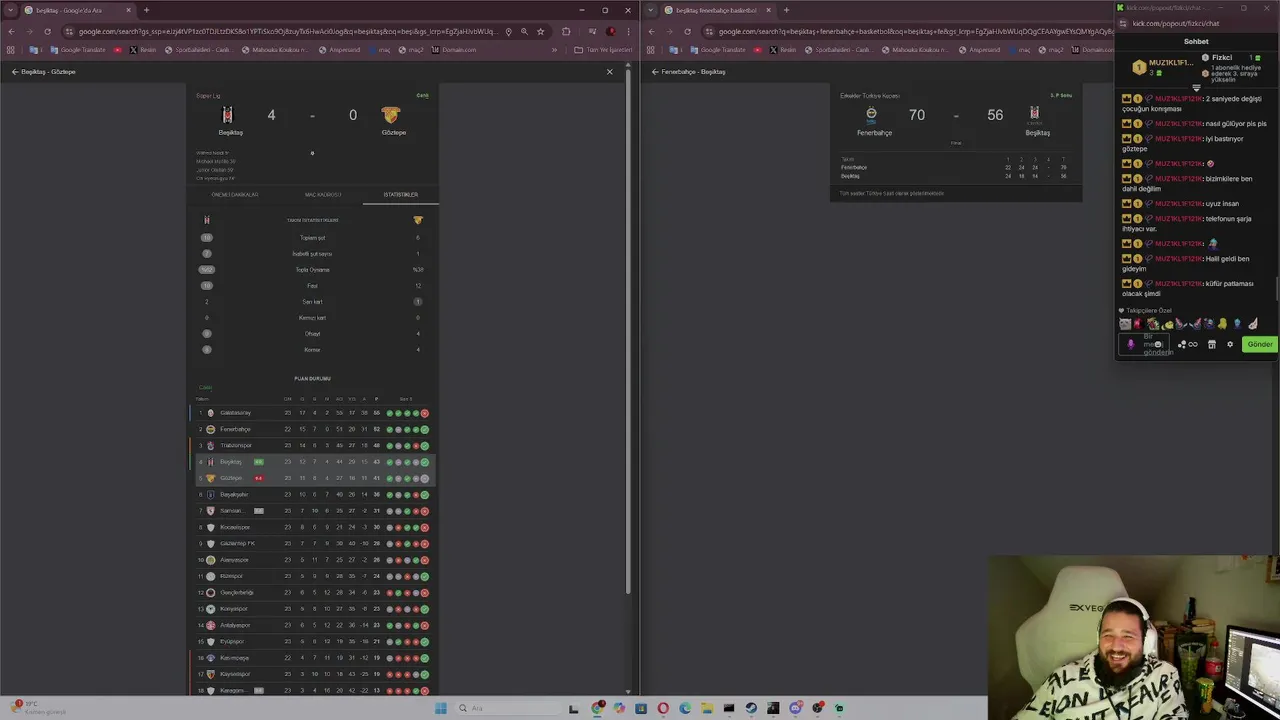The height and width of the screenshot is (720, 1280).
Task: Open Kick chat settings gear icon
Action: (1230, 345)
